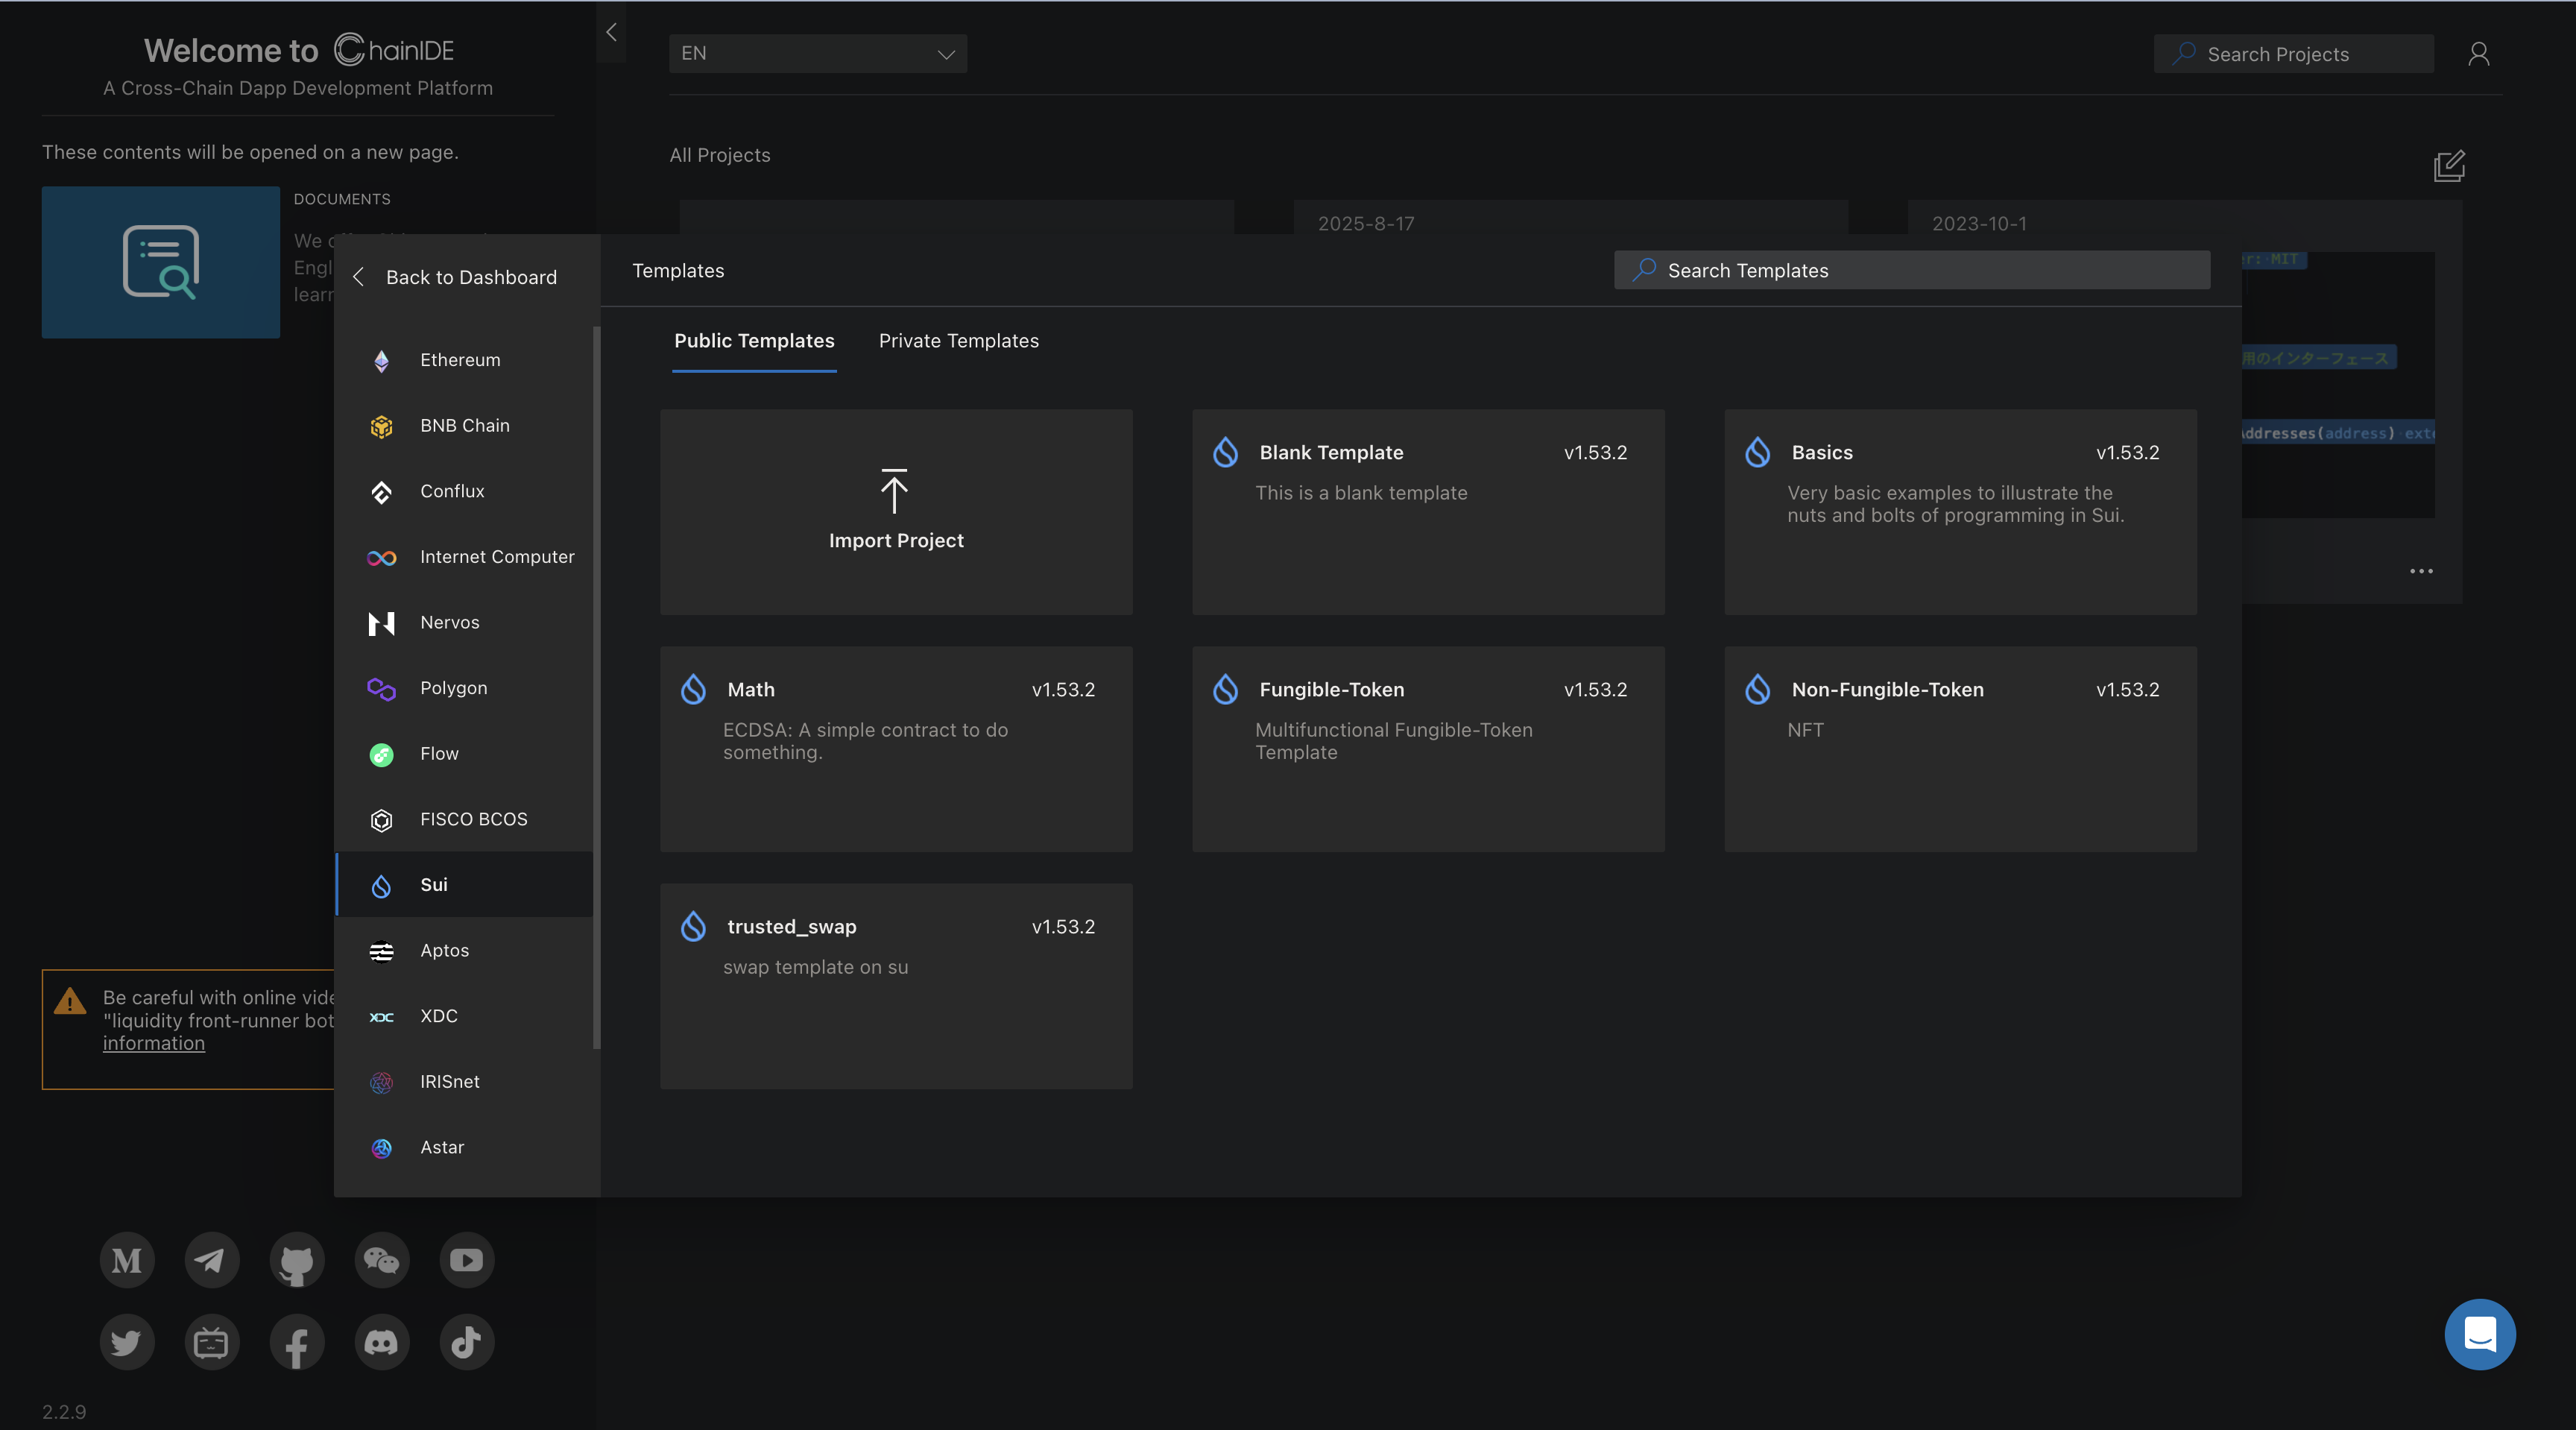Open the Non-Fungible-Token template card
The image size is (2576, 1430).
coord(1960,749)
